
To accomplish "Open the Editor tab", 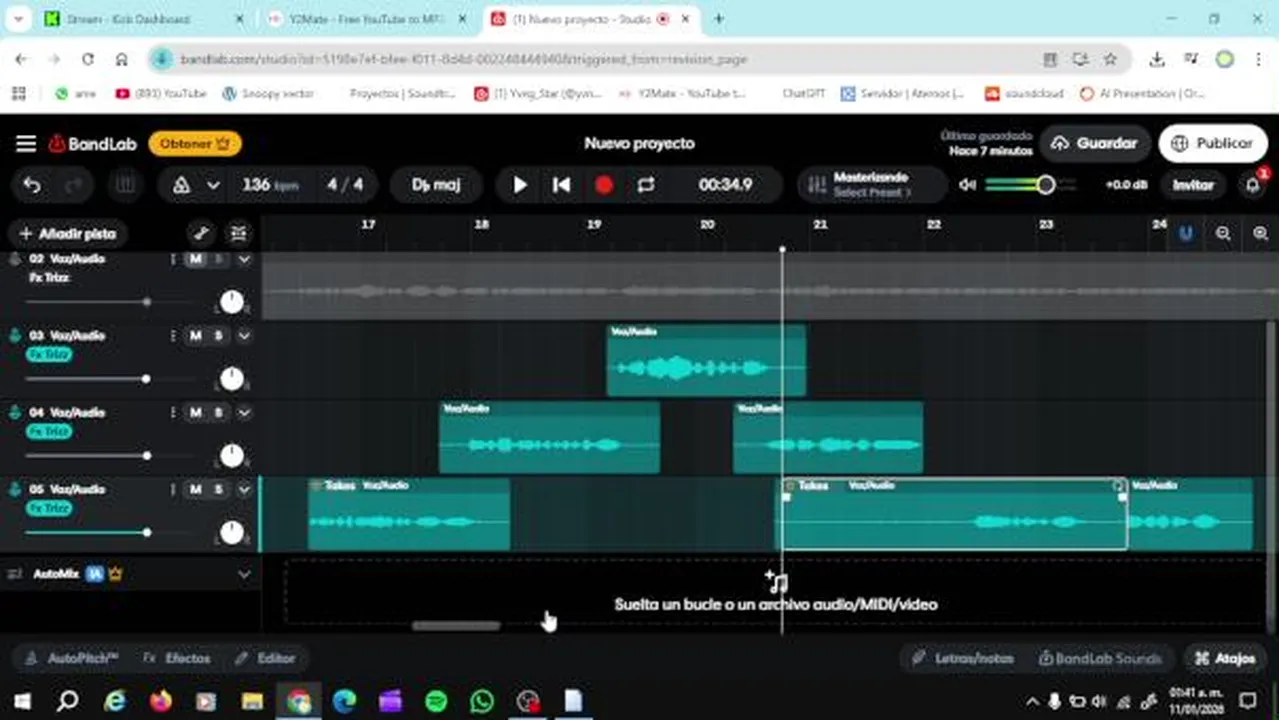I will pyautogui.click(x=265, y=659).
